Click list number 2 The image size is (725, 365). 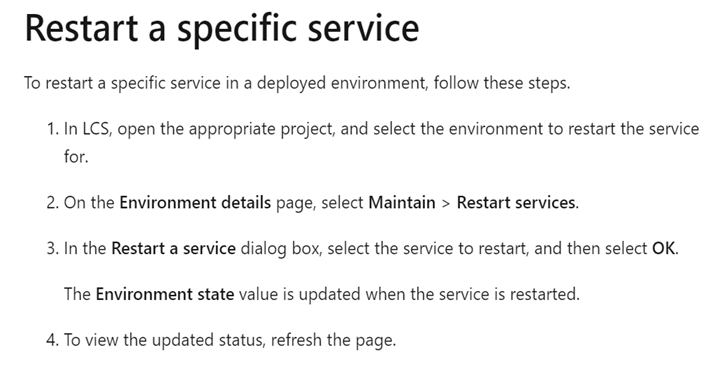point(52,203)
